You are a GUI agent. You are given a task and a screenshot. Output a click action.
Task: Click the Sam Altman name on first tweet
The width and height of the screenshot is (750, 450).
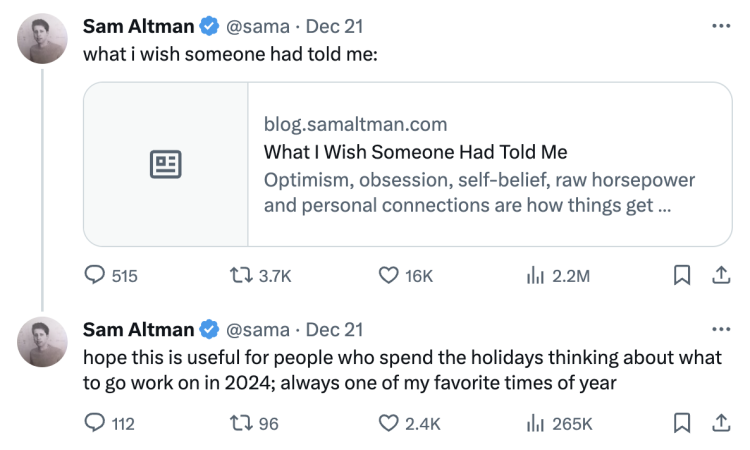tap(140, 25)
